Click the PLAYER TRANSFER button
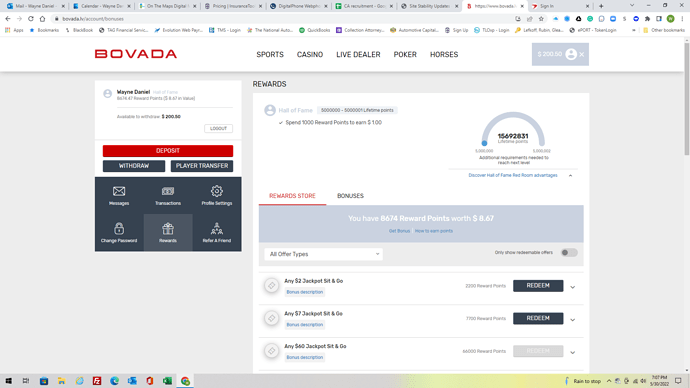Viewport: 690px width, 388px height. click(x=202, y=166)
